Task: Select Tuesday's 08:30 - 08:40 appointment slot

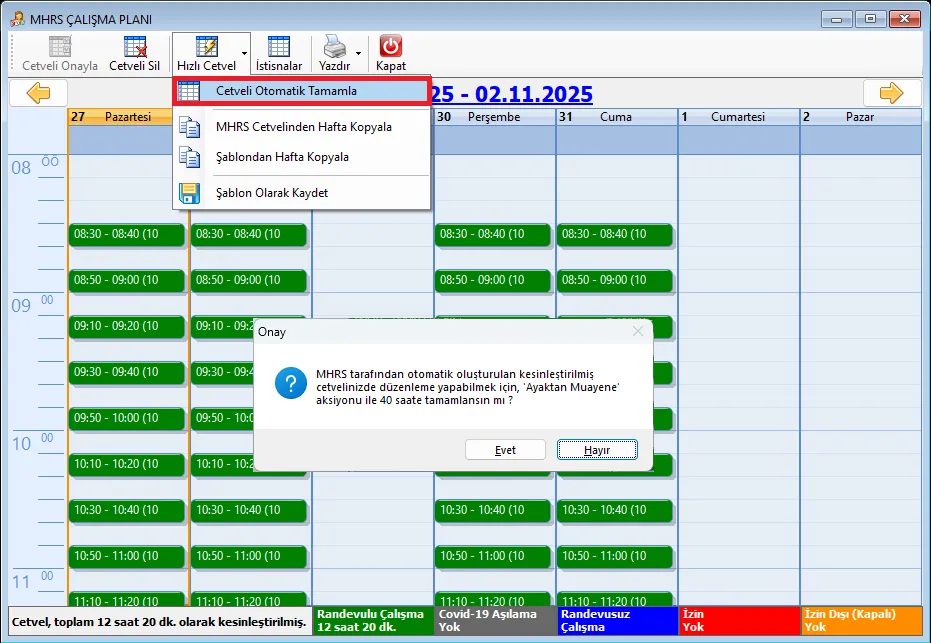Action: tap(249, 234)
